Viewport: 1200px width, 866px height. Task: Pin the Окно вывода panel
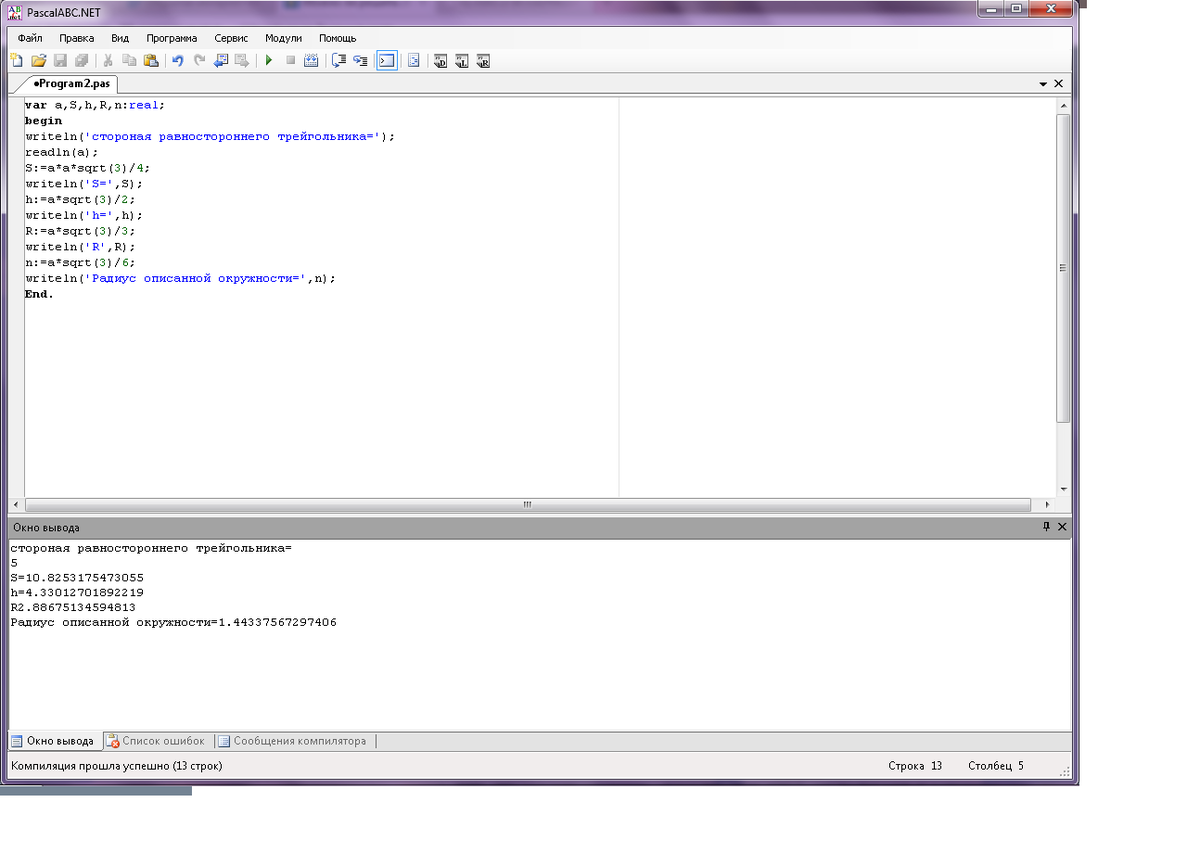point(1047,526)
